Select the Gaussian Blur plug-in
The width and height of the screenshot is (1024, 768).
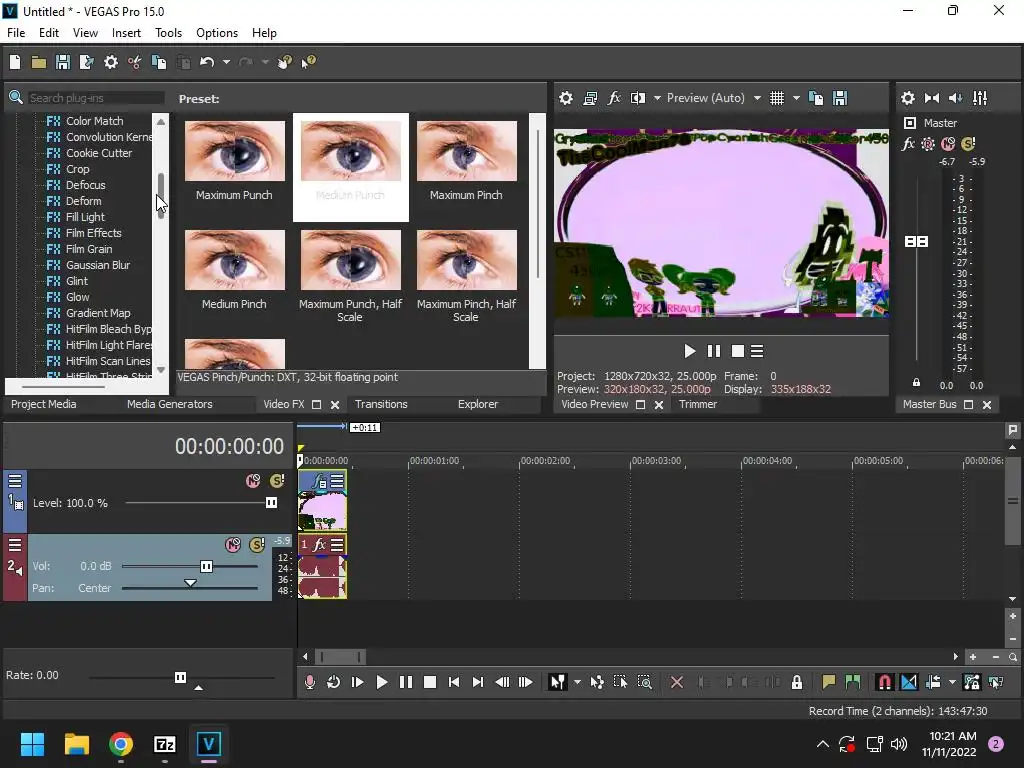98,265
